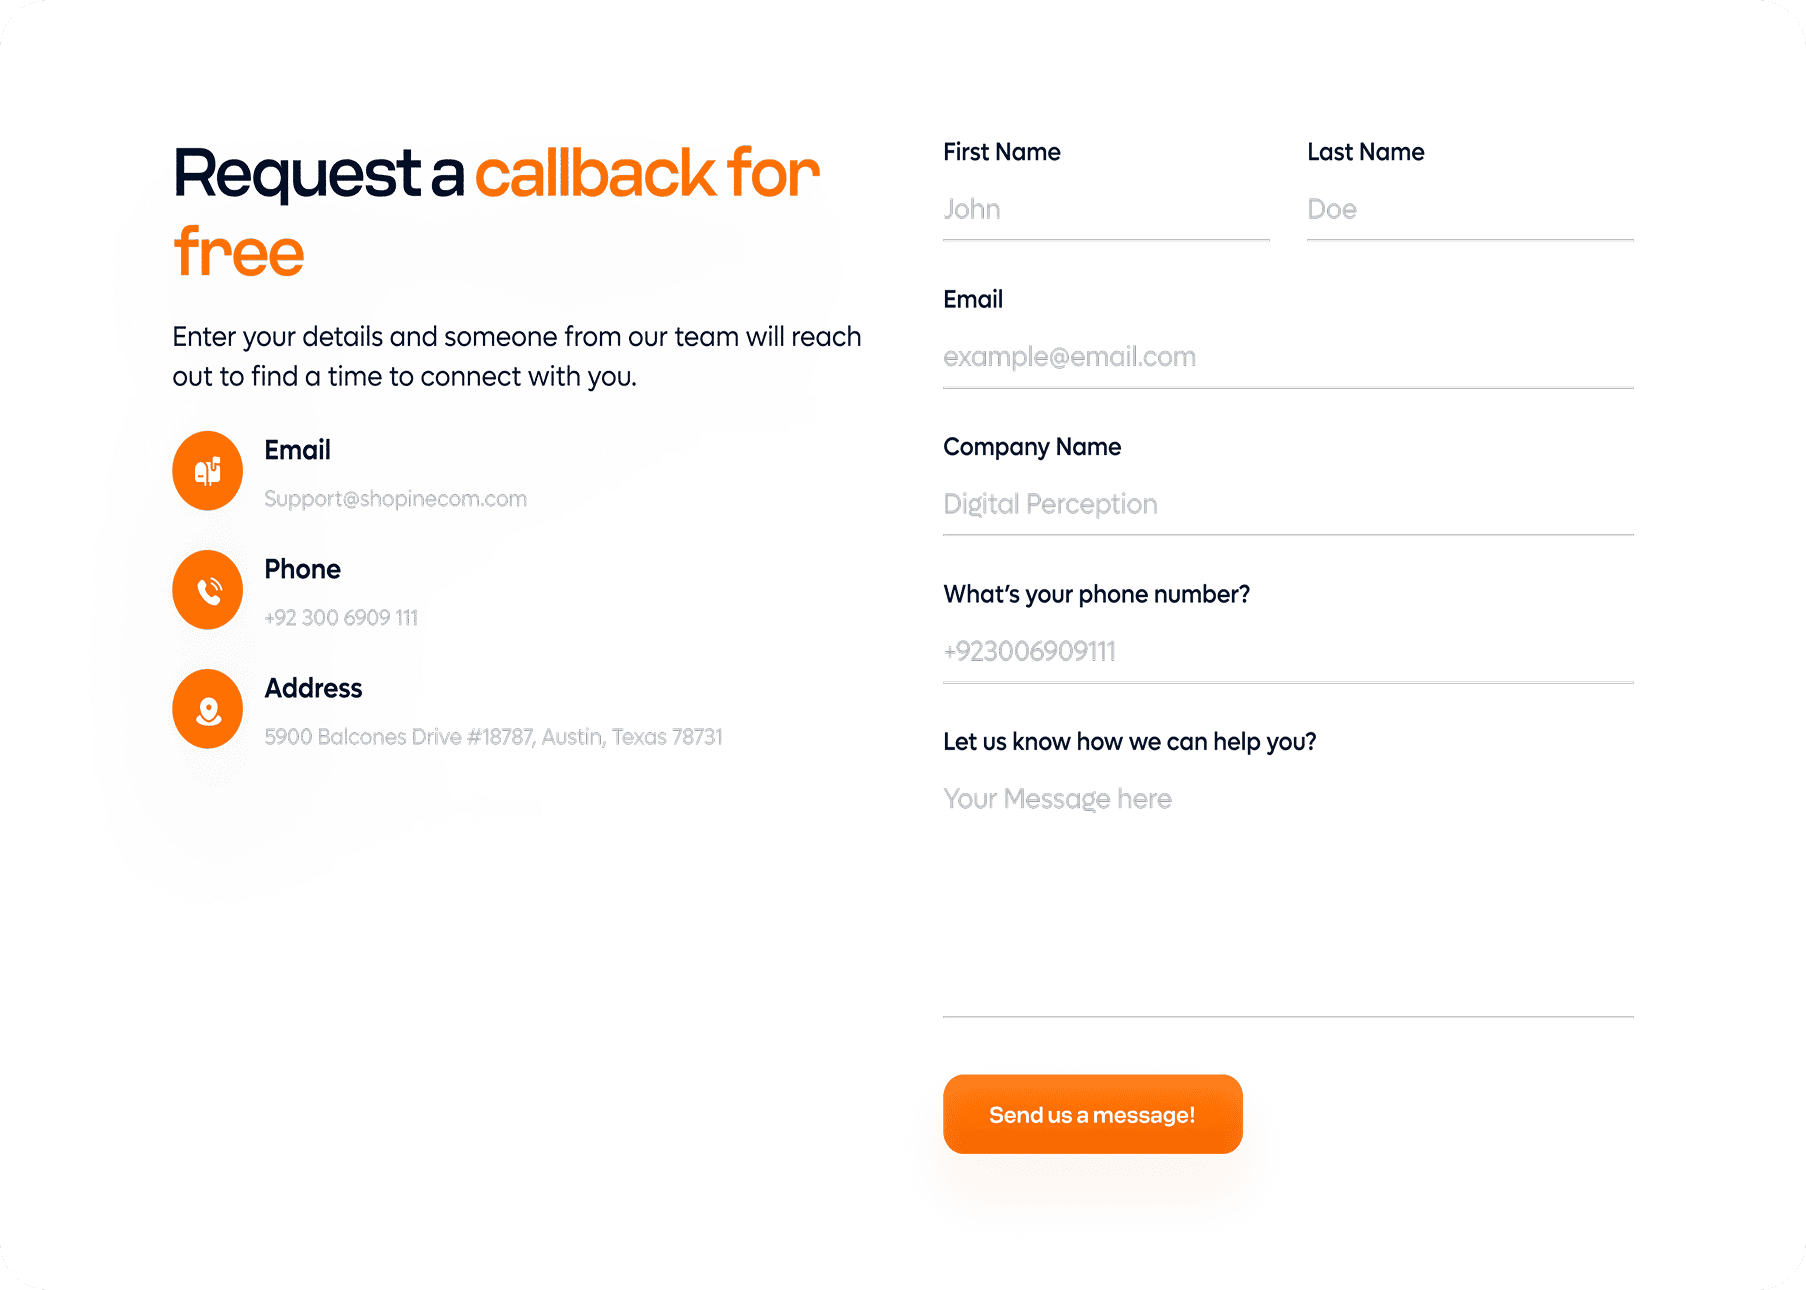Click the Request a callback for free heading

(496, 212)
